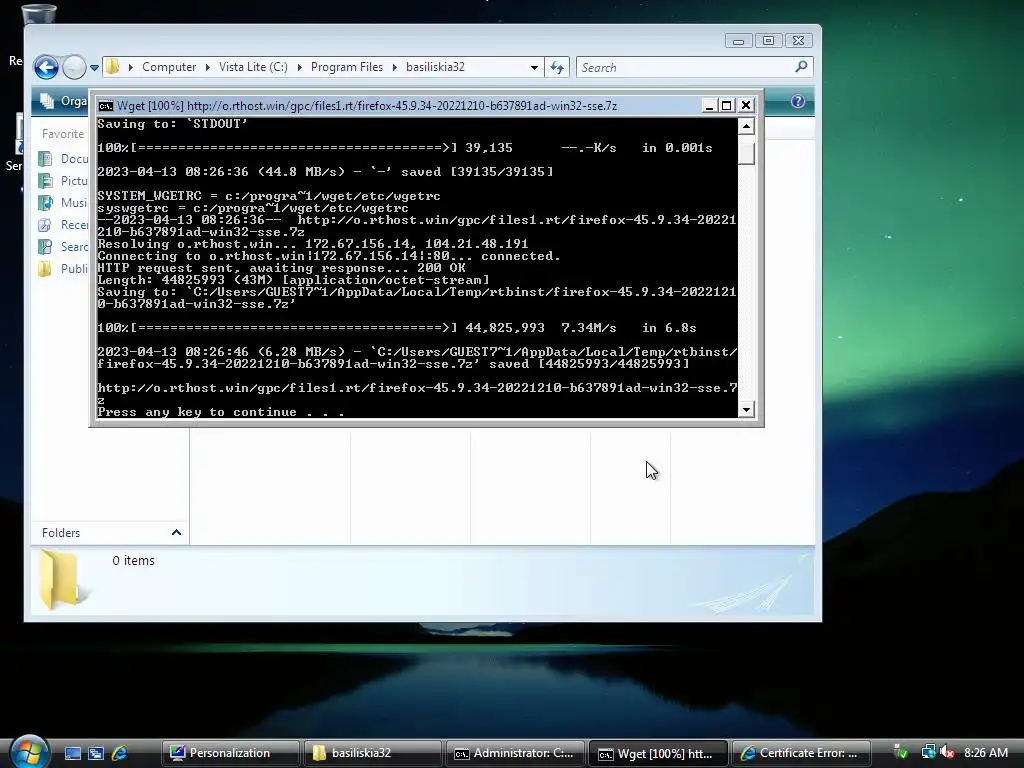The width and height of the screenshot is (1024, 768).
Task: Click the Recycle Bin desktop icon
Action: (38, 14)
